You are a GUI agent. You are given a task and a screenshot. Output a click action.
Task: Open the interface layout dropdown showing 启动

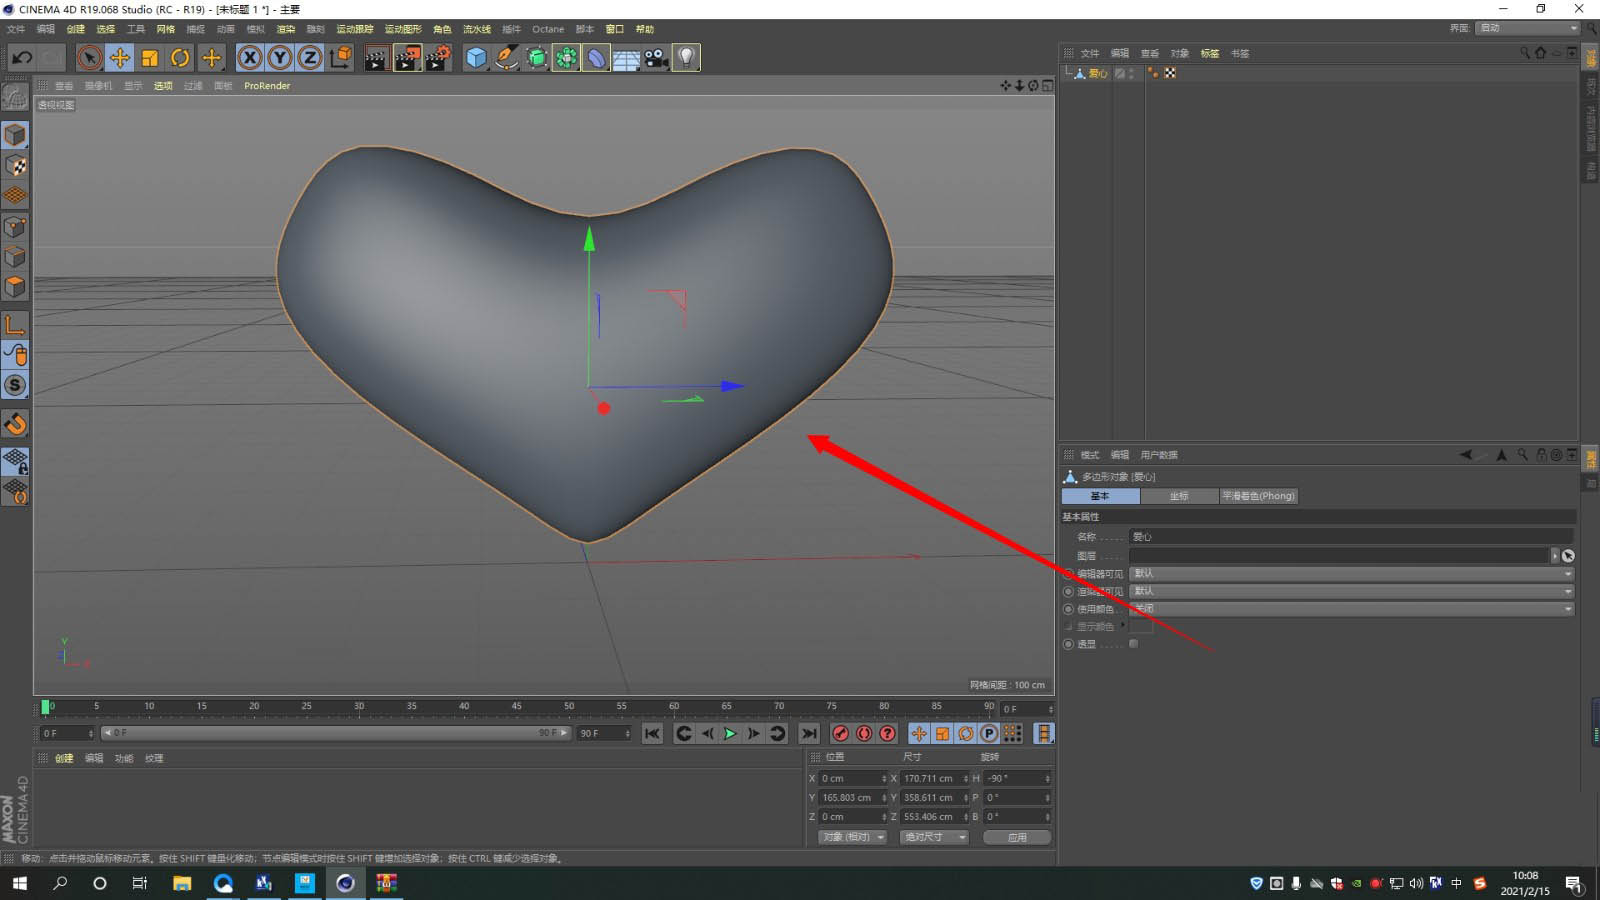coord(1527,28)
